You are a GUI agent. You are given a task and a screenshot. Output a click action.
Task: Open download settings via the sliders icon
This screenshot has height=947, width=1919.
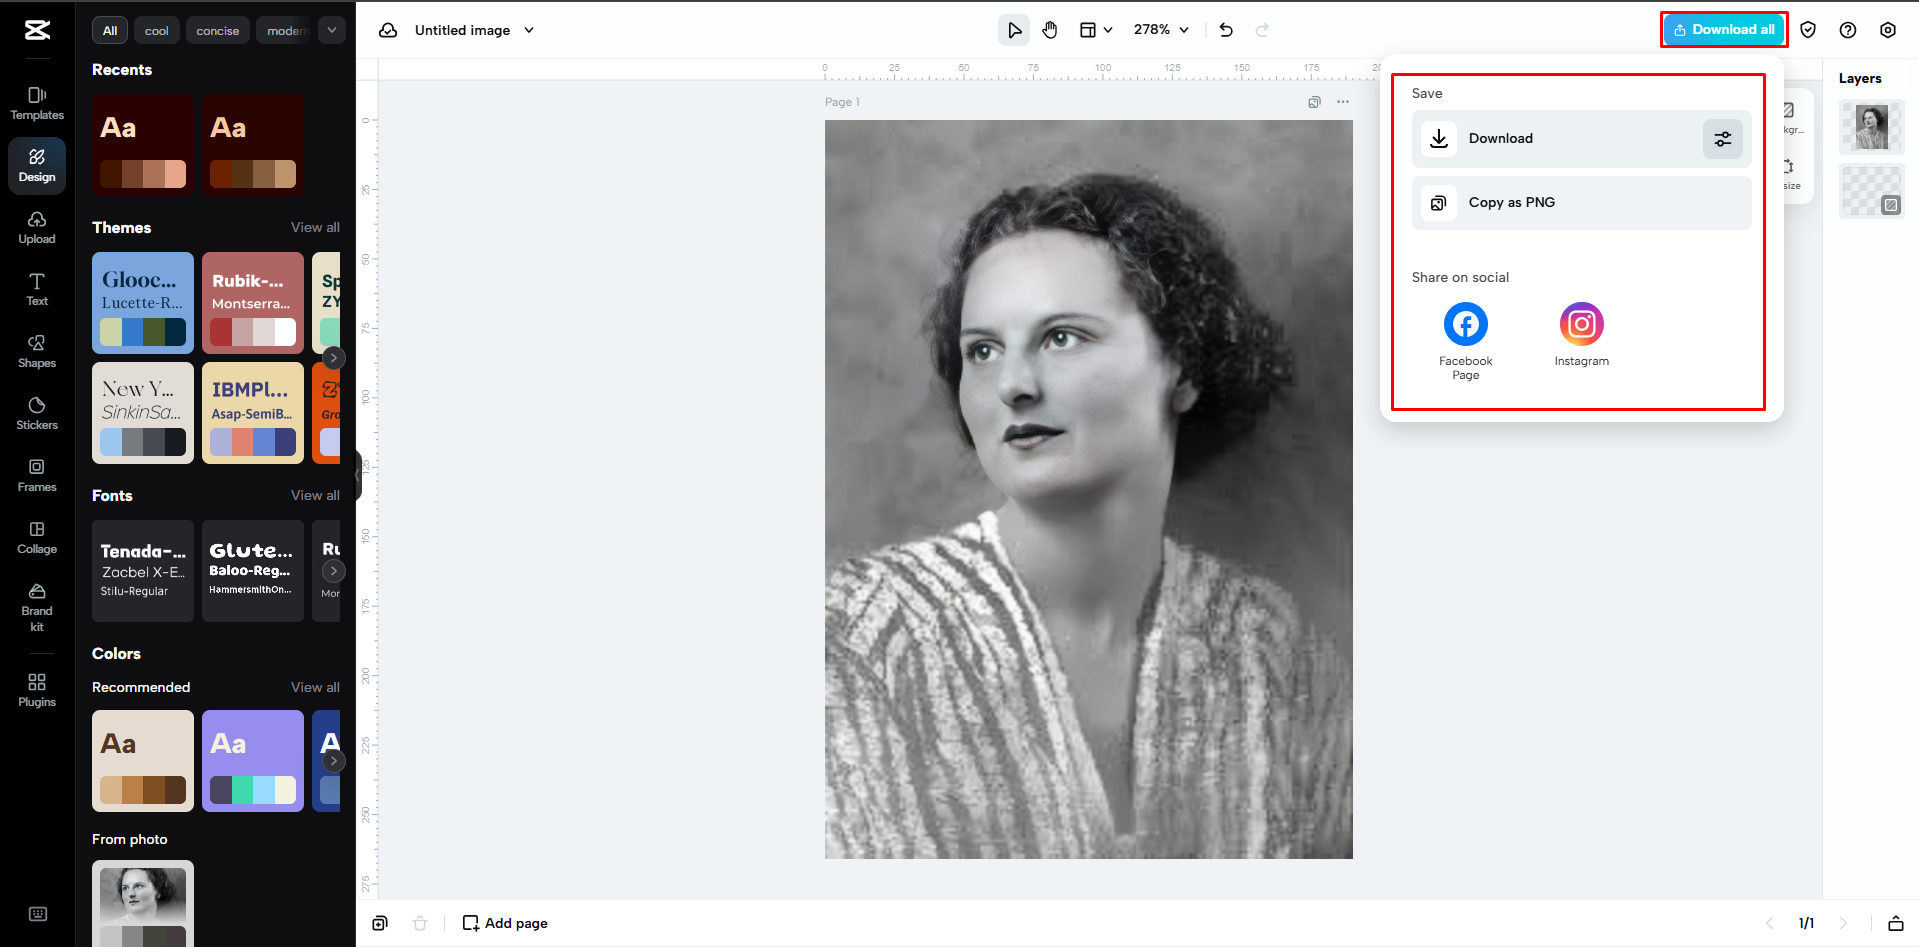click(1722, 138)
